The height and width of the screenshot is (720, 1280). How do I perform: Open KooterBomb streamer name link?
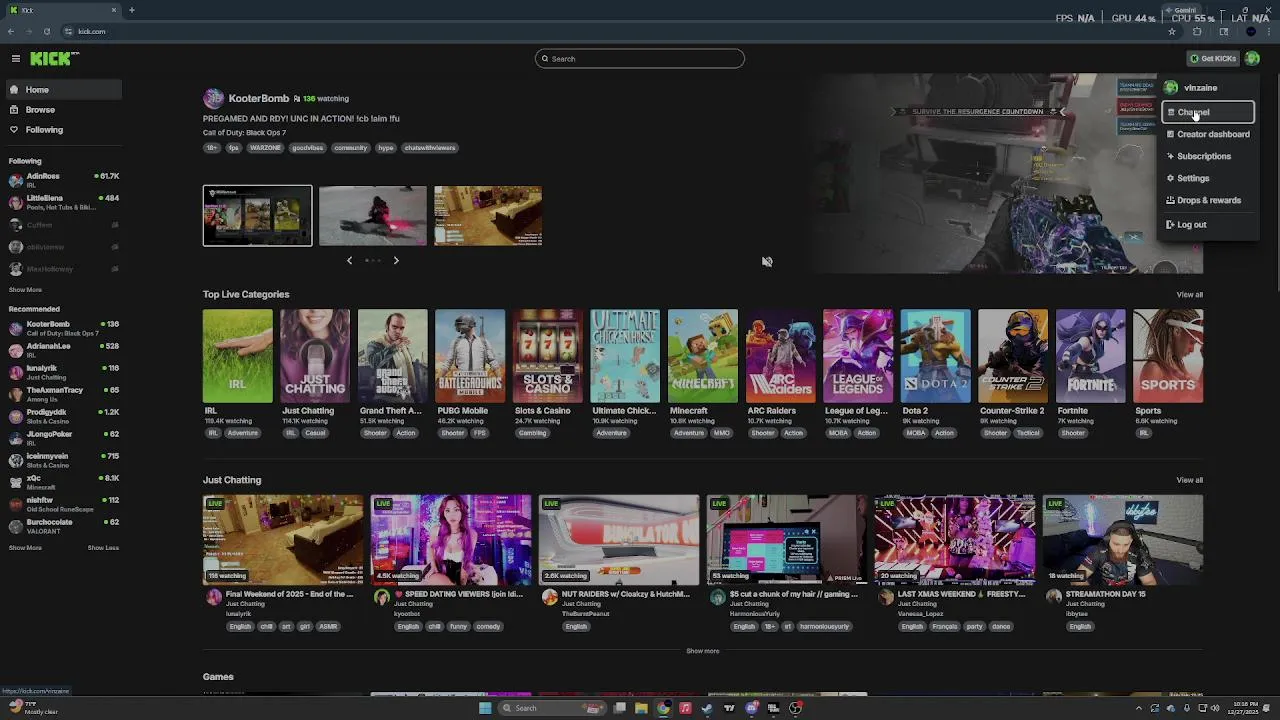(x=258, y=98)
